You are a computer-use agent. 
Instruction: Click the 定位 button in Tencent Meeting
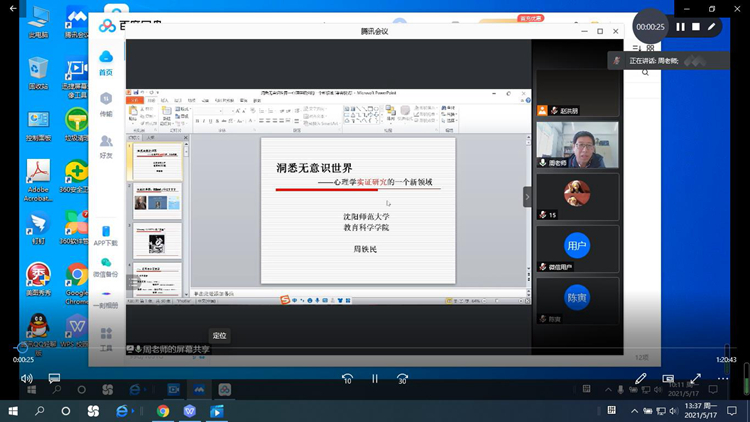pos(220,335)
